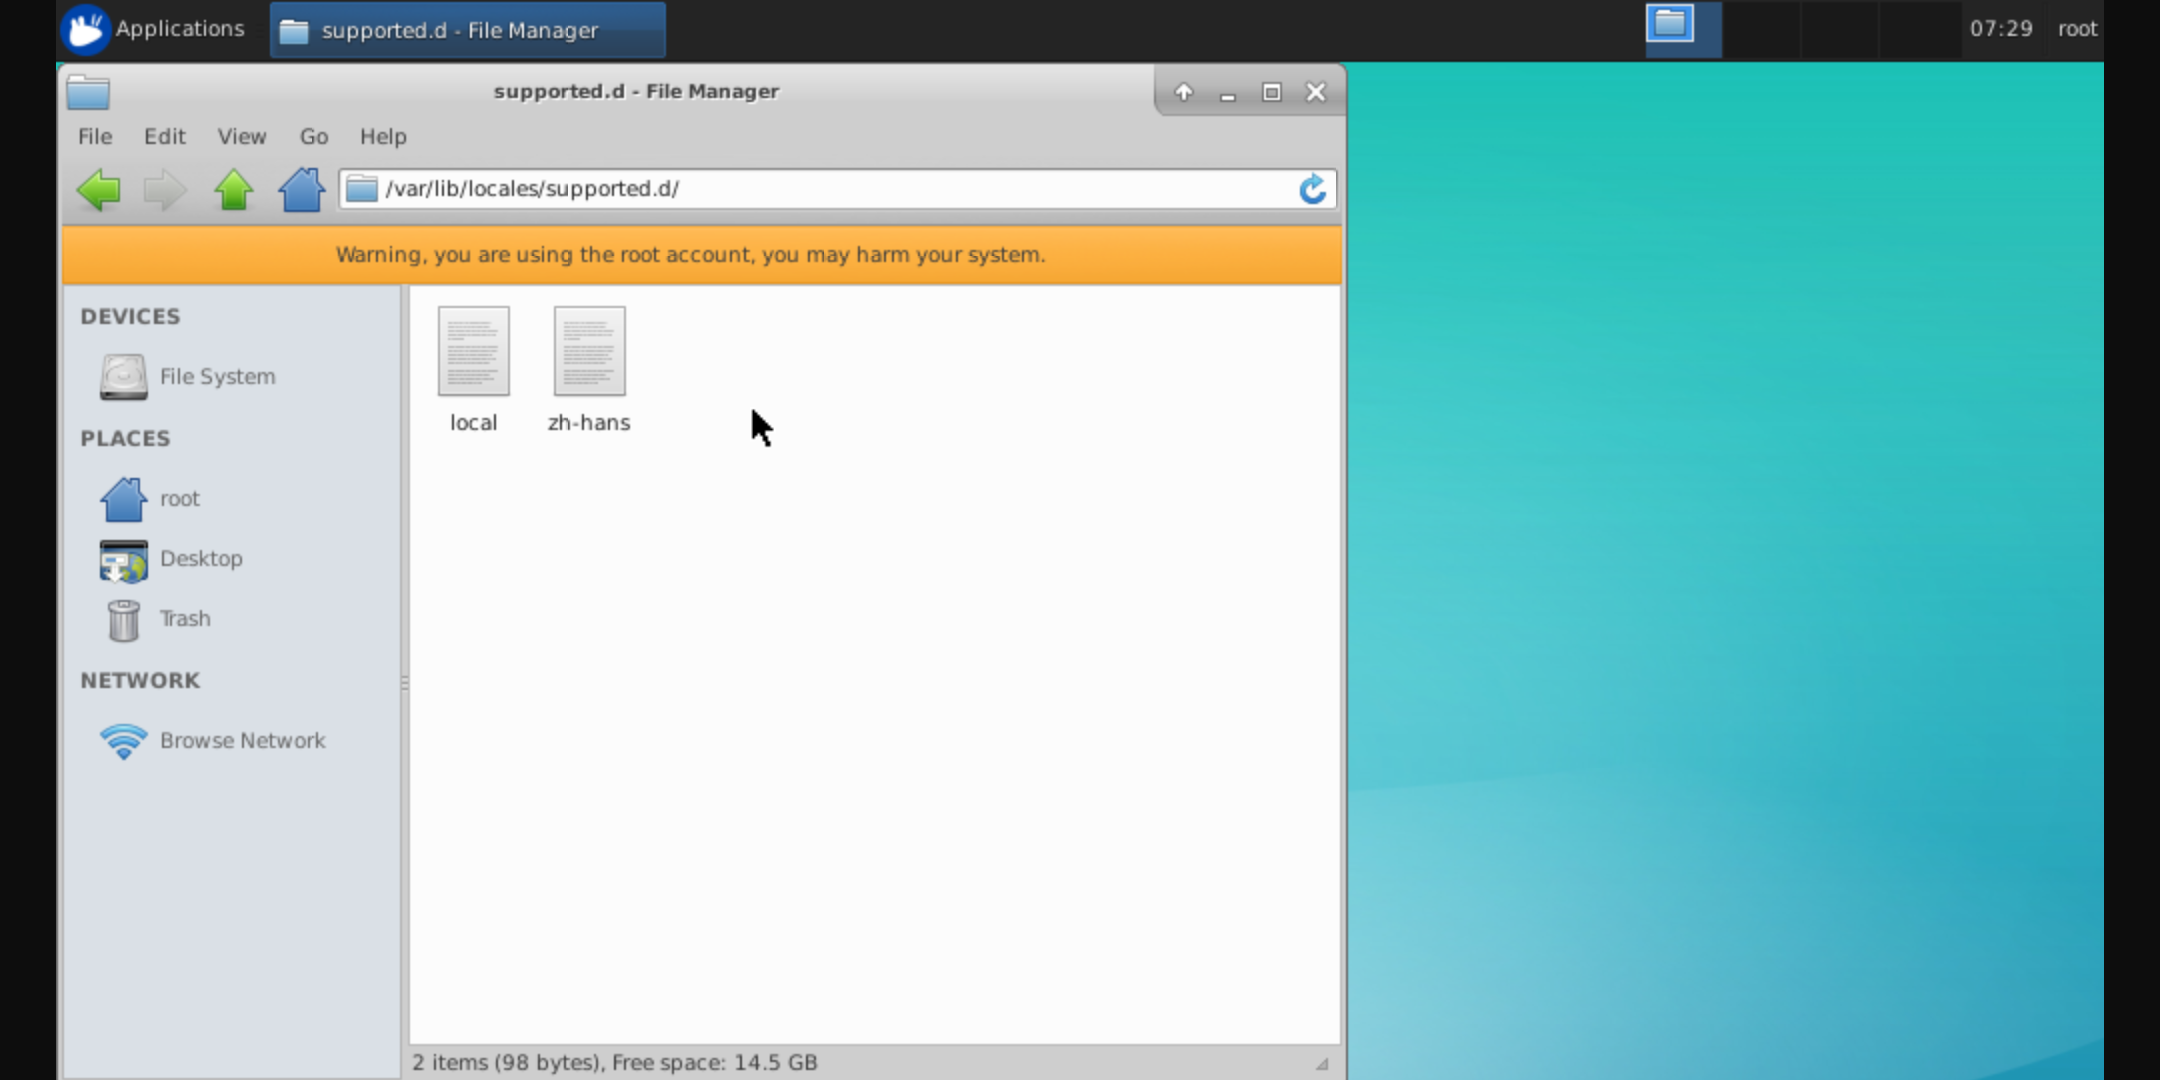Open the File menu
This screenshot has height=1080, width=2160.
94,136
